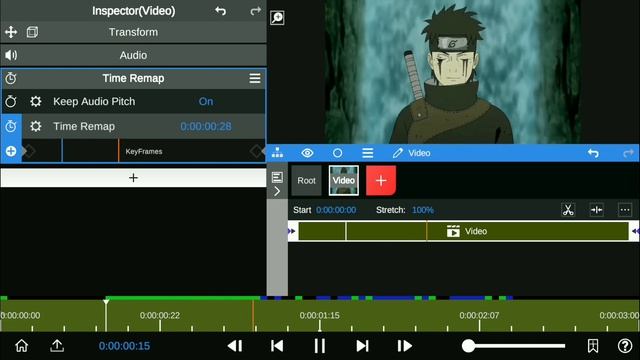This screenshot has height=360, width=640.
Task: Pause playback
Action: coord(320,346)
